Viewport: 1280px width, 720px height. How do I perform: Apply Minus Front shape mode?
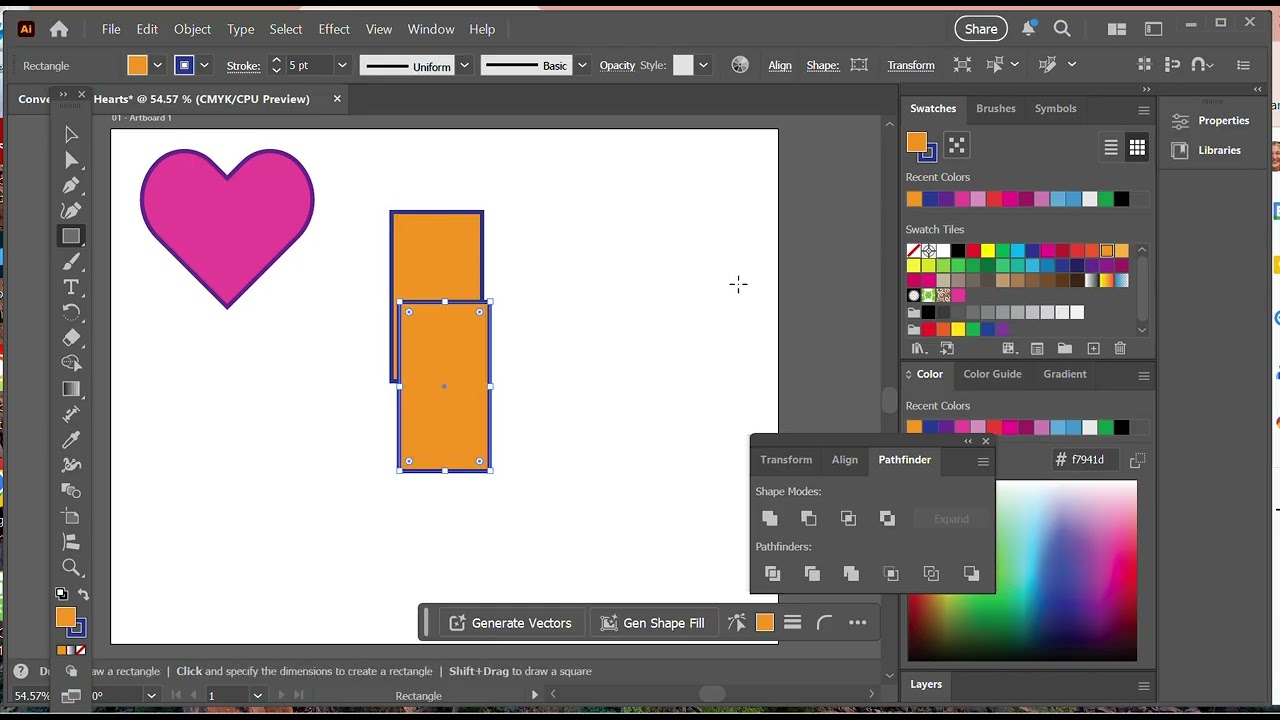(809, 518)
